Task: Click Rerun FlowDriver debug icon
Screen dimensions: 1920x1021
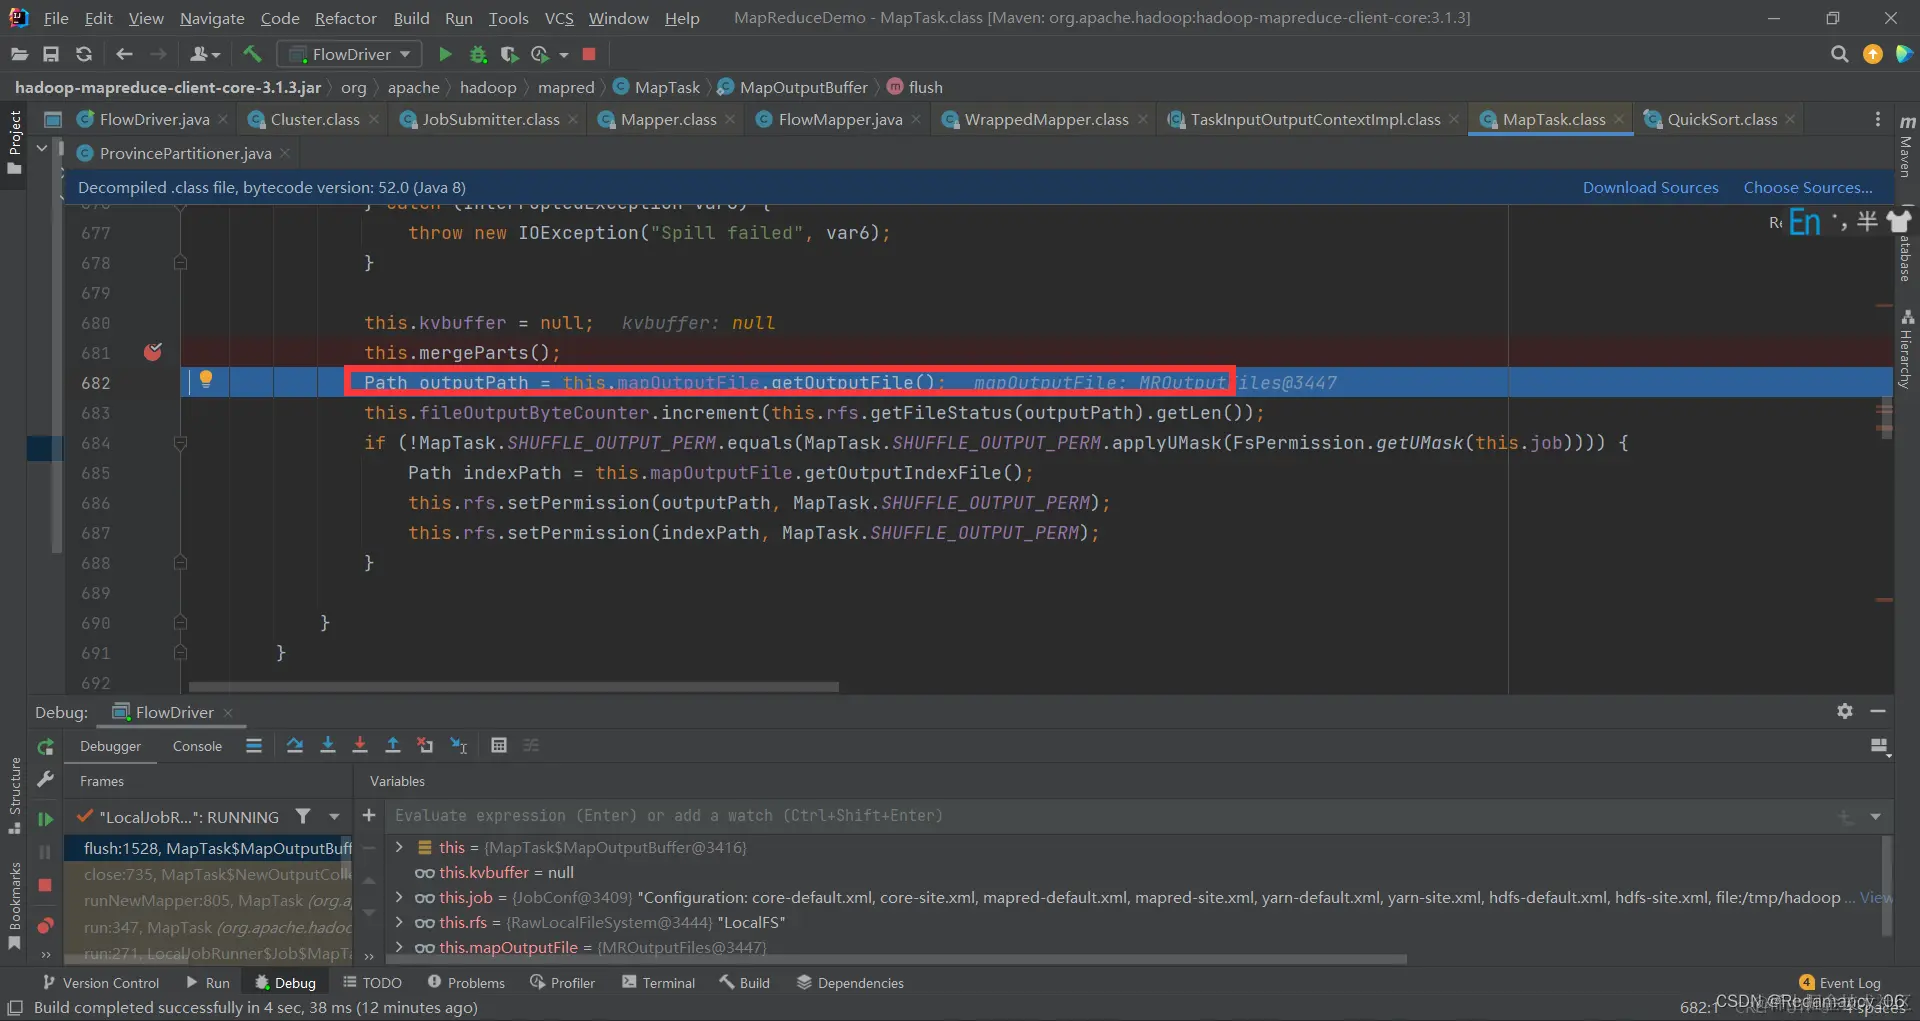Action: point(45,747)
